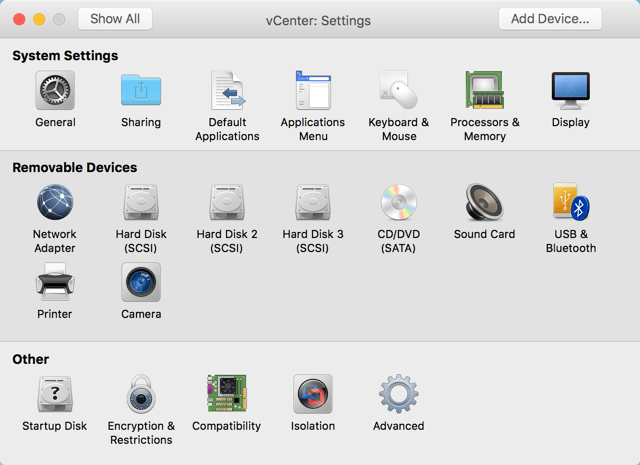Open Sharing settings folder icon
Viewport: 640px width, 465px height.
(x=141, y=91)
